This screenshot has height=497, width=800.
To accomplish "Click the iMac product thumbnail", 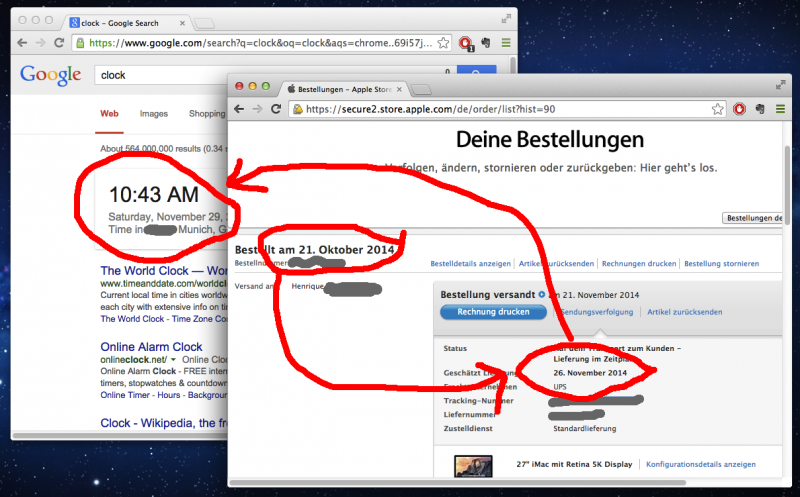I will 473,466.
